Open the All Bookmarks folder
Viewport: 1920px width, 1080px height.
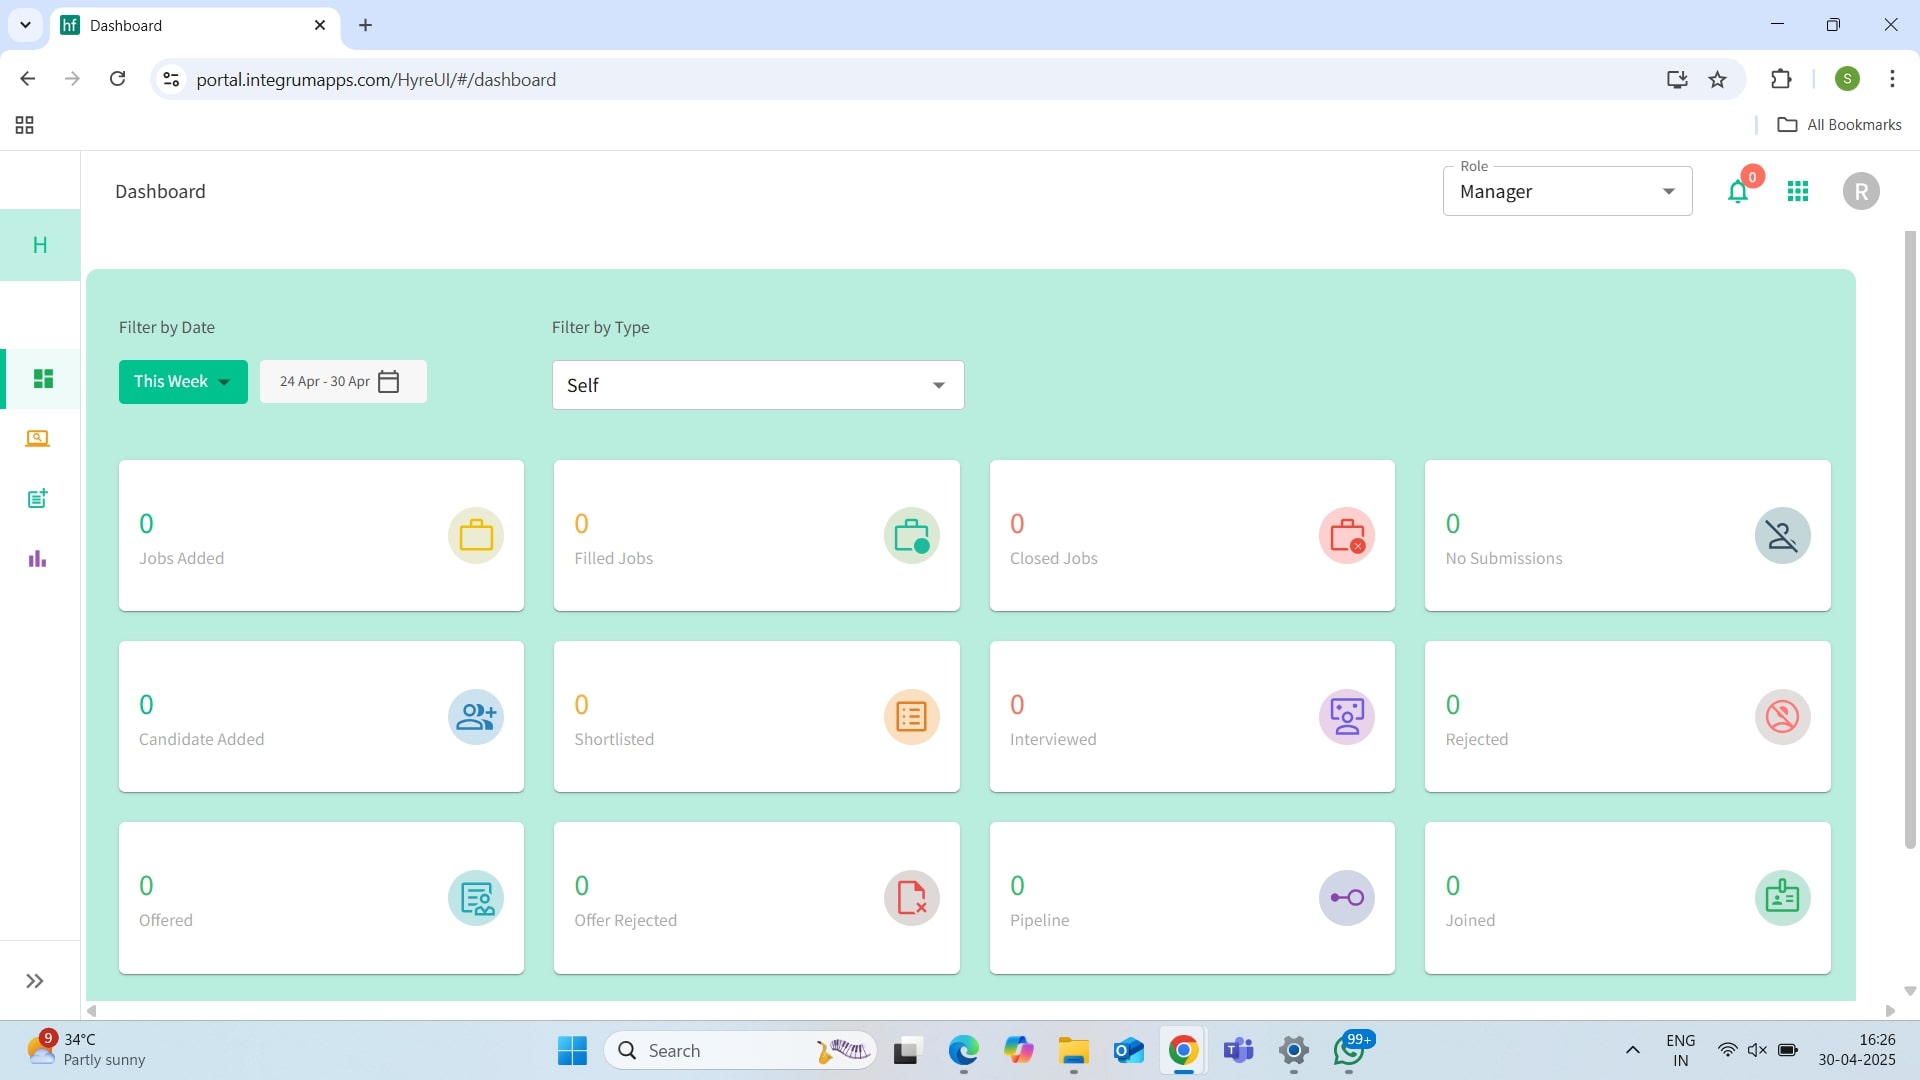coord(1840,125)
